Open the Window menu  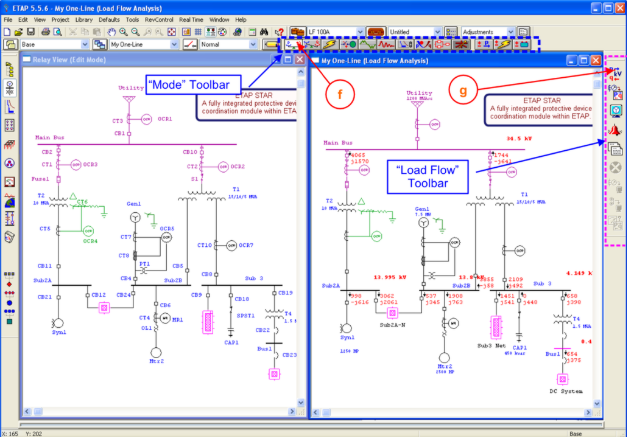(220, 20)
